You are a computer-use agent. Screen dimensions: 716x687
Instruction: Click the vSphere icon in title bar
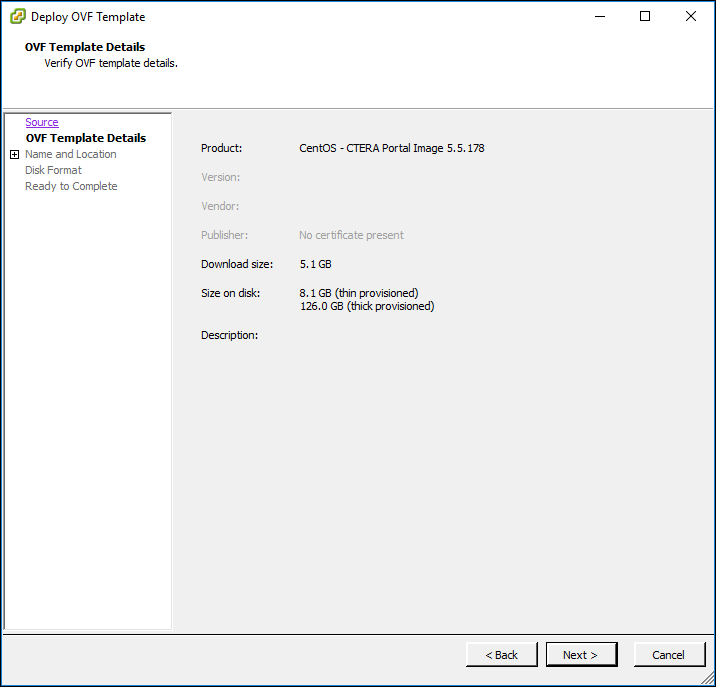click(x=17, y=16)
